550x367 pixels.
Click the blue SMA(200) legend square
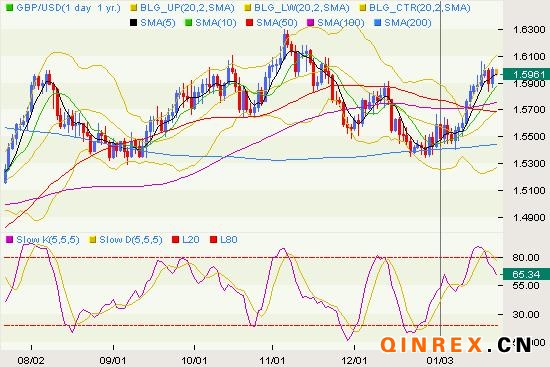377,23
